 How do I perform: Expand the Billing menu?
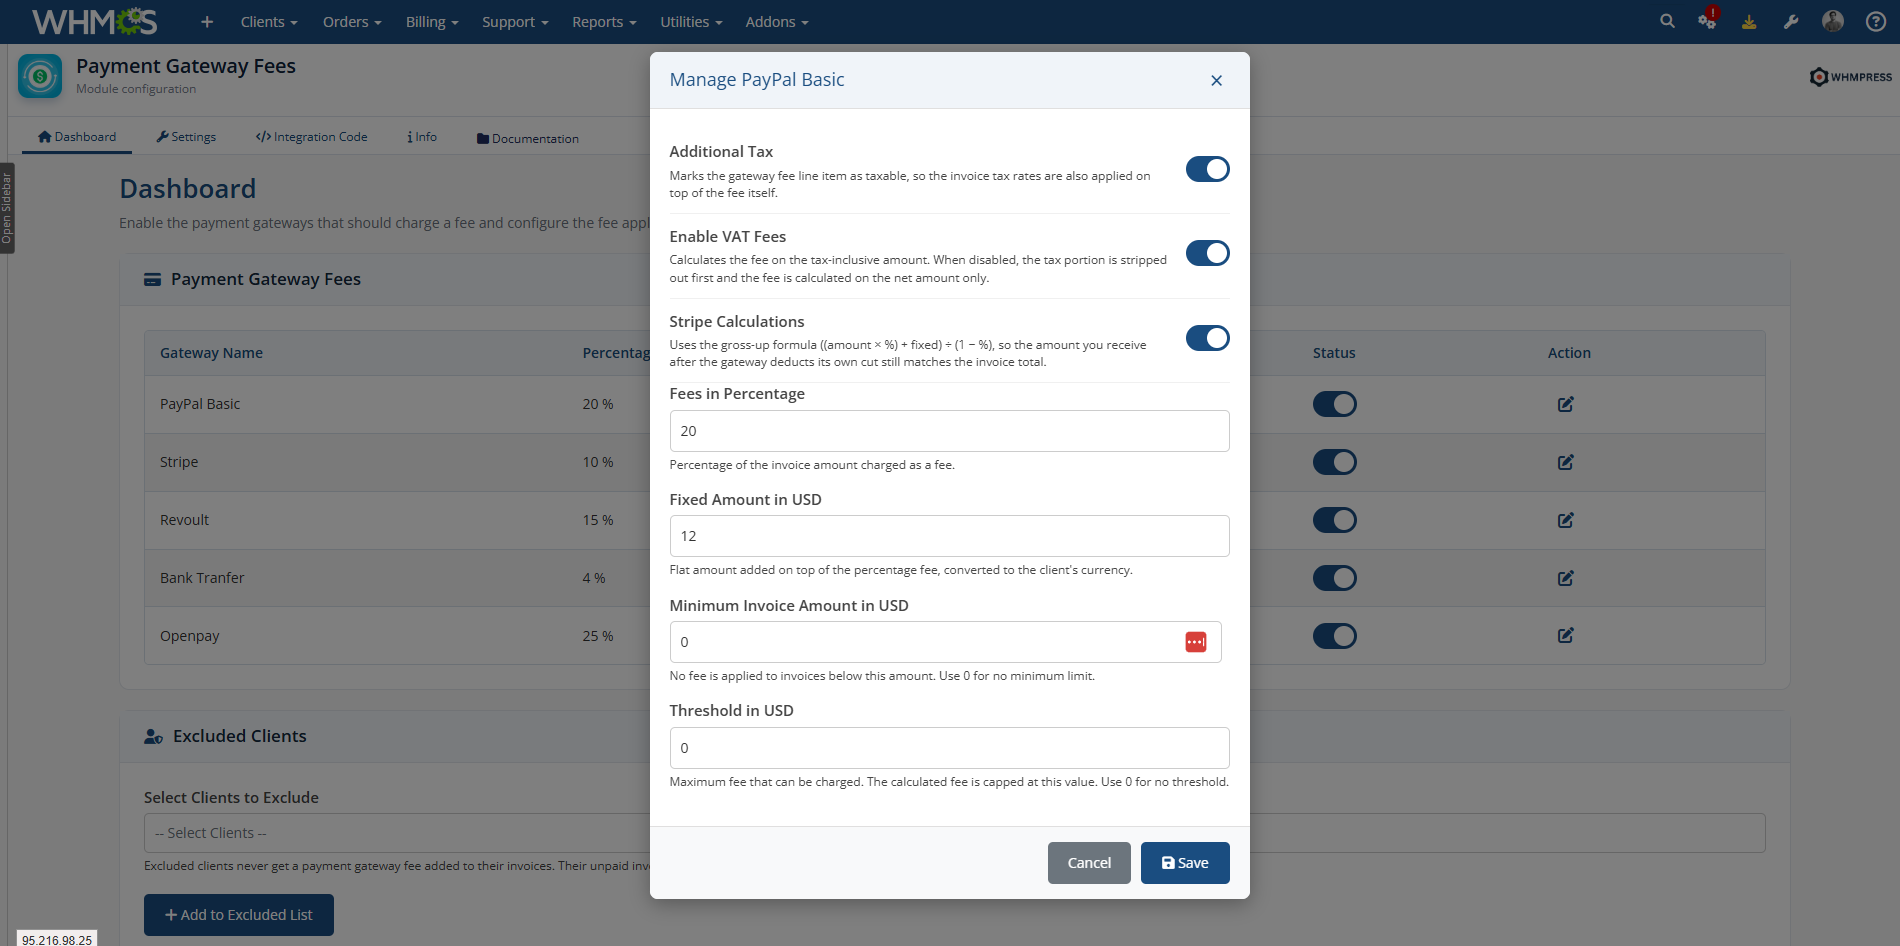point(432,22)
